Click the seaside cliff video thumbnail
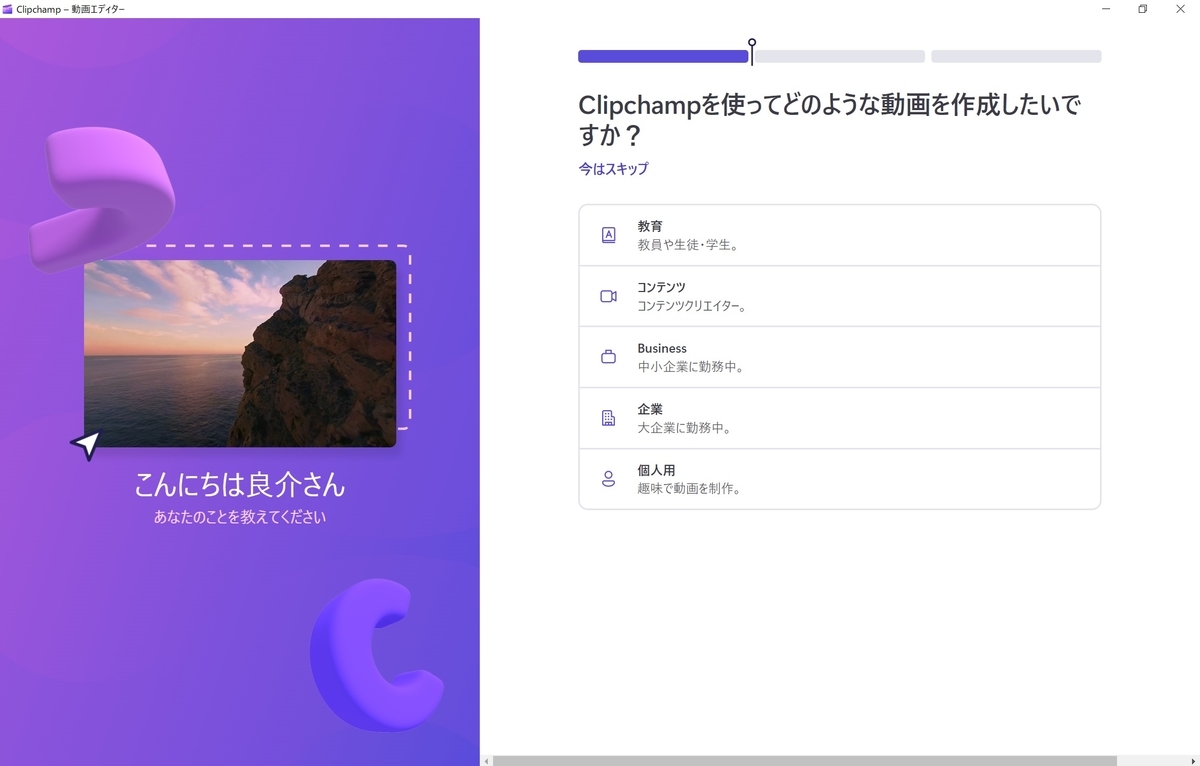Image resolution: width=1200 pixels, height=766 pixels. [x=240, y=353]
